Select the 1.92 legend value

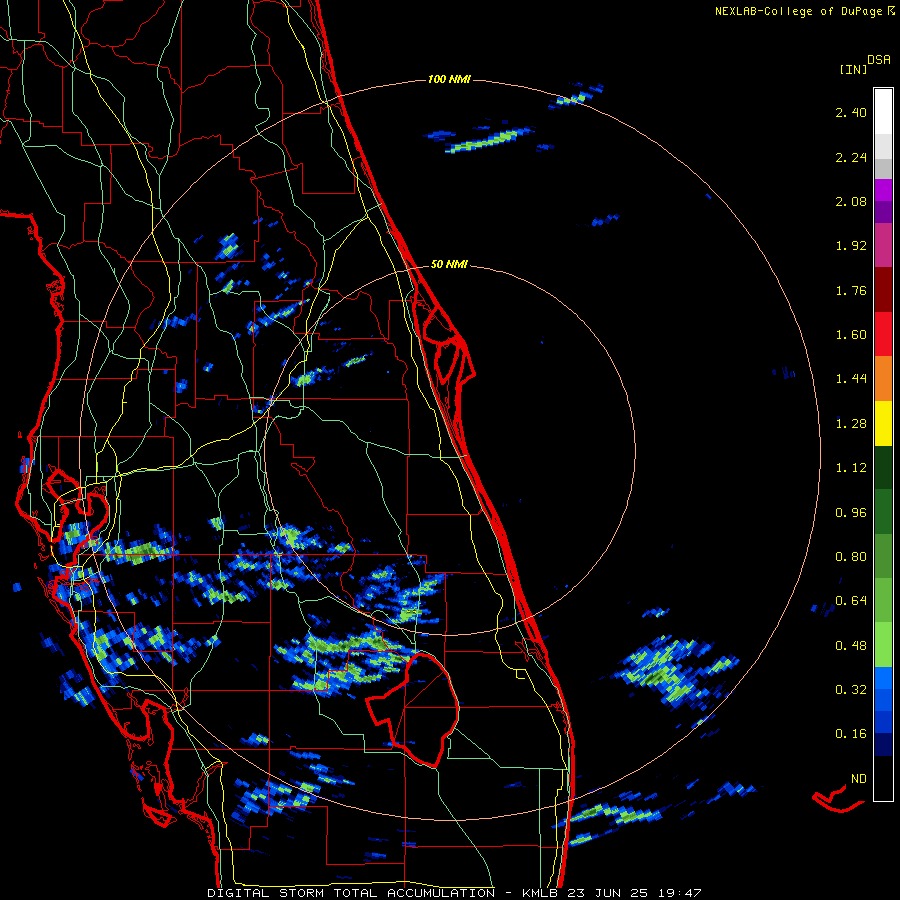[x=851, y=246]
